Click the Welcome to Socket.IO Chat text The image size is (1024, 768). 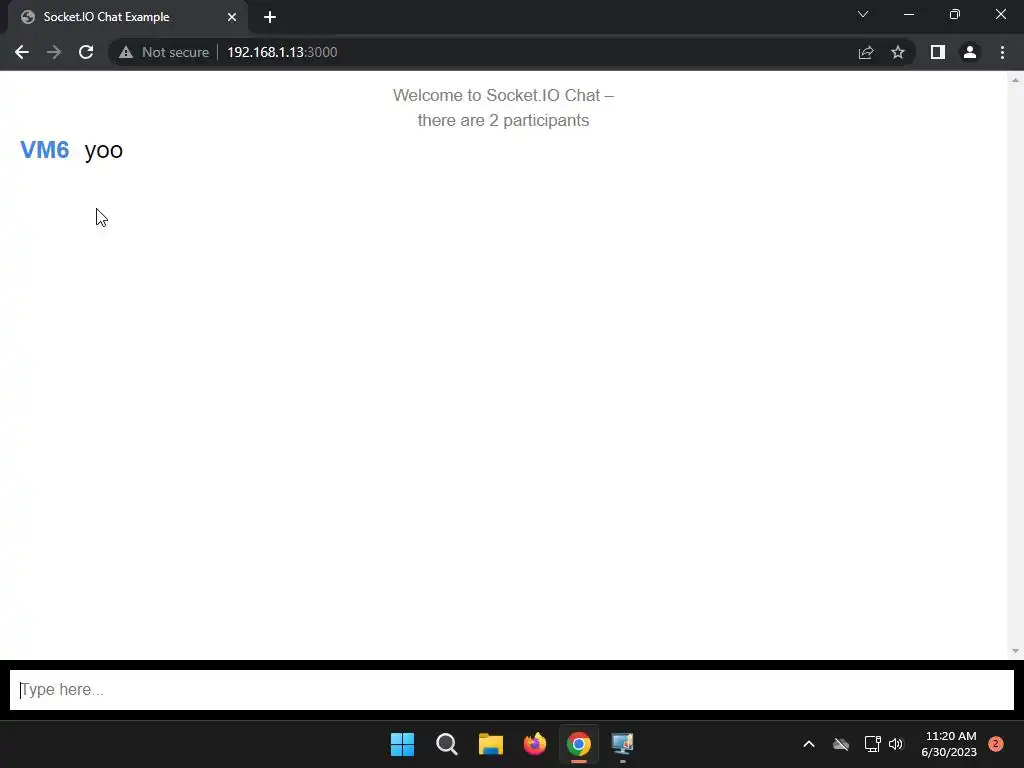503,95
